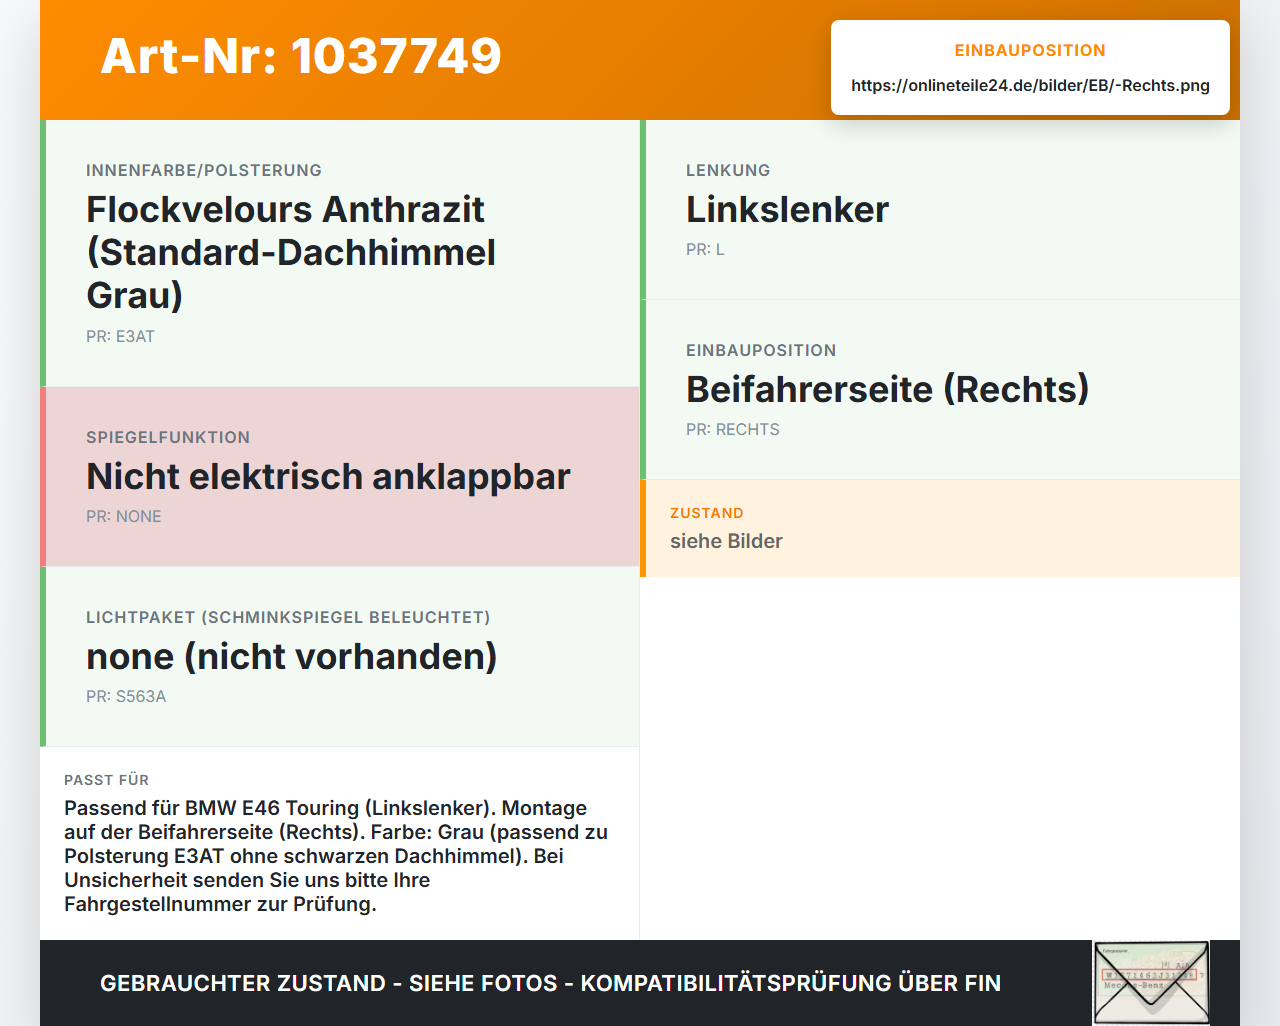This screenshot has height=1026, width=1280.
Task: Select the Nicht elektrisch anklappbar value
Action: [x=328, y=476]
